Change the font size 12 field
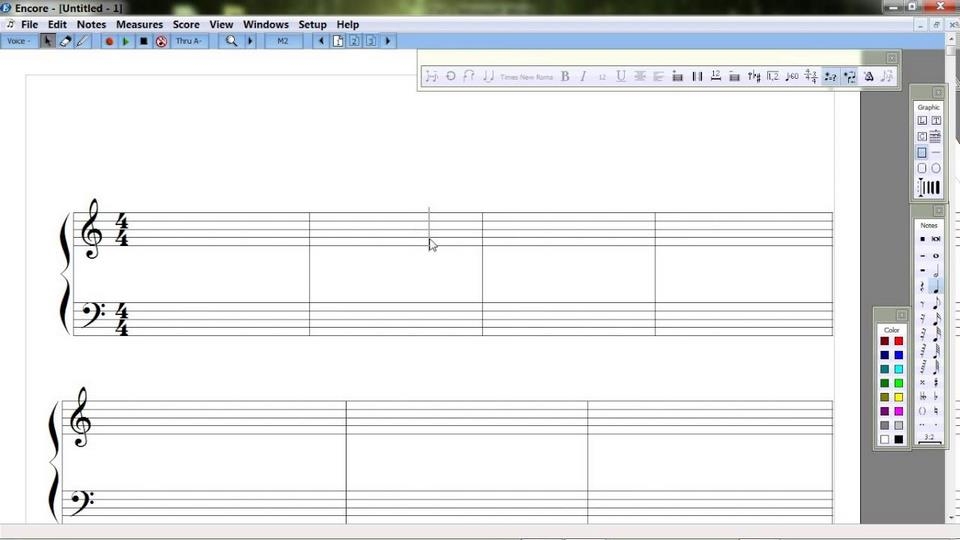The width and height of the screenshot is (960, 540). click(602, 77)
